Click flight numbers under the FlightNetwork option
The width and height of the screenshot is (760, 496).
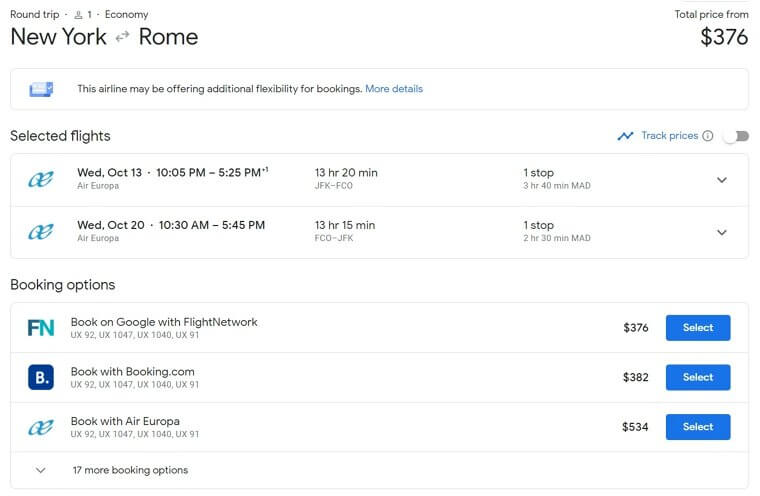pos(135,335)
